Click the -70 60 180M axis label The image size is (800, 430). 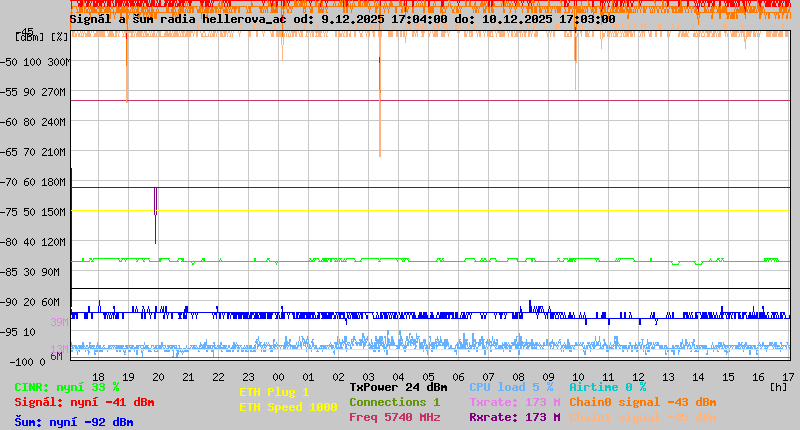pyautogui.click(x=33, y=182)
